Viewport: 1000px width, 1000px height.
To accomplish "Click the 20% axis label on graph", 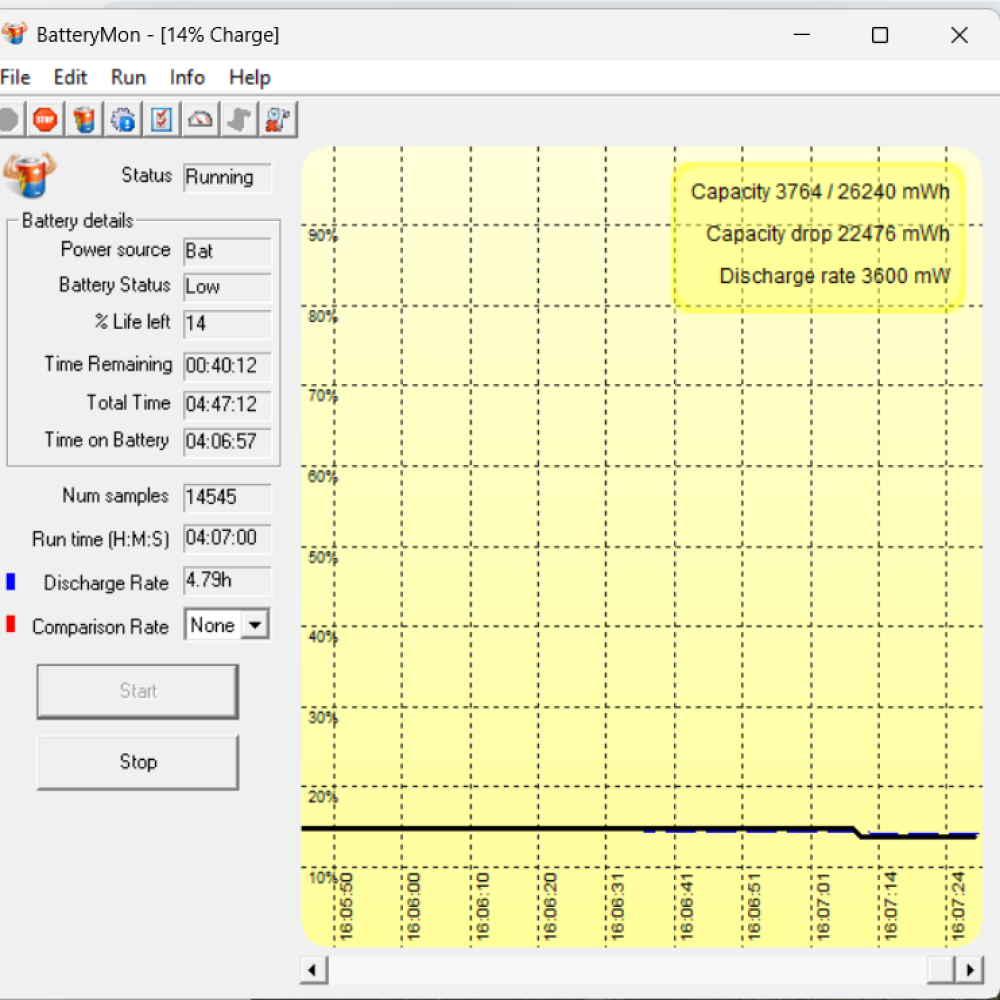I will 323,797.
